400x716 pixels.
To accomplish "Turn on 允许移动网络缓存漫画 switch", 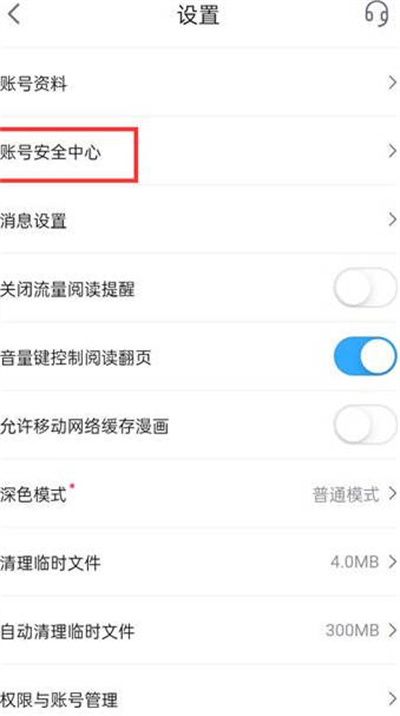I will pos(365,425).
